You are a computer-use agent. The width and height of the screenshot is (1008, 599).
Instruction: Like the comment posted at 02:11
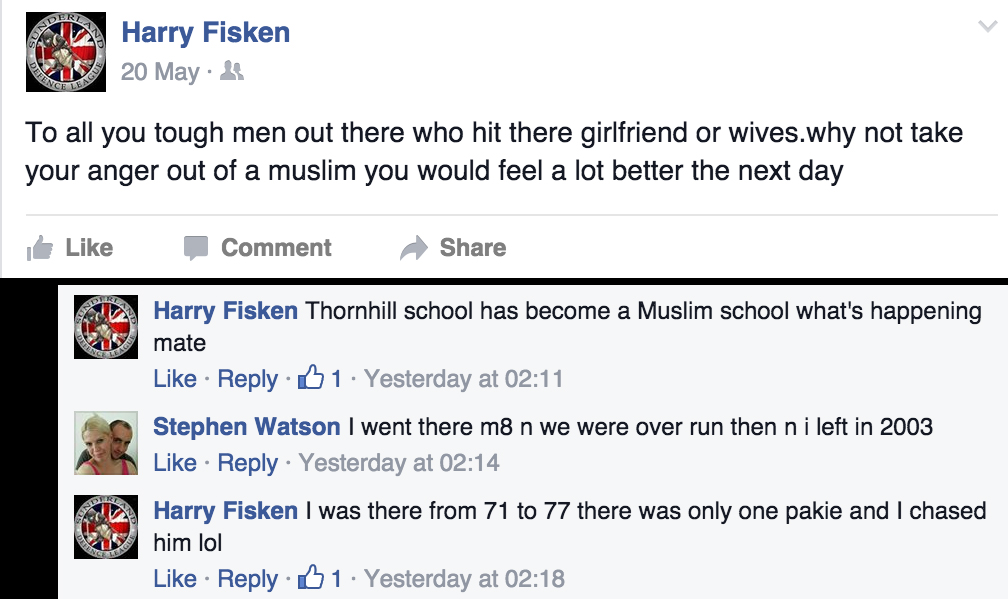click(174, 379)
